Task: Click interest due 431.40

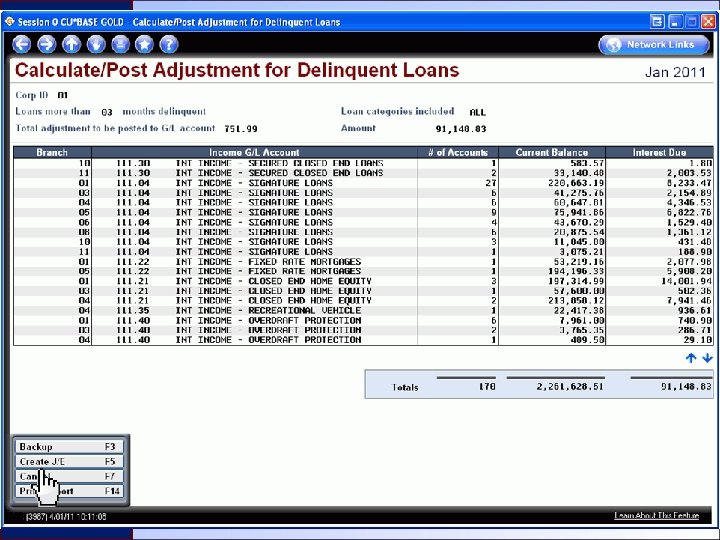Action: pyautogui.click(x=695, y=242)
